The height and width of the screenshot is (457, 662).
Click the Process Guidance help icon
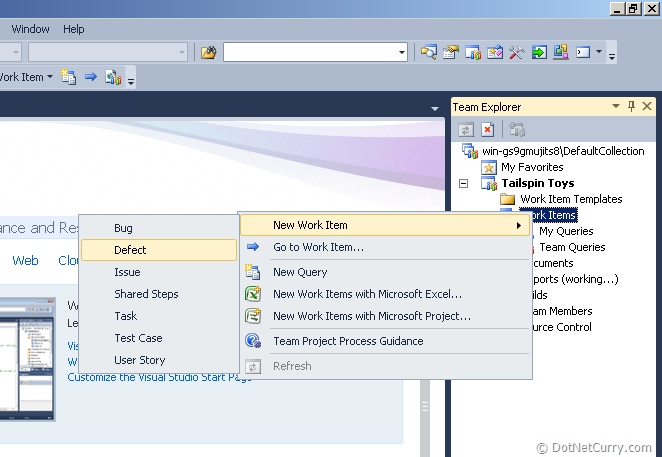[x=253, y=340]
